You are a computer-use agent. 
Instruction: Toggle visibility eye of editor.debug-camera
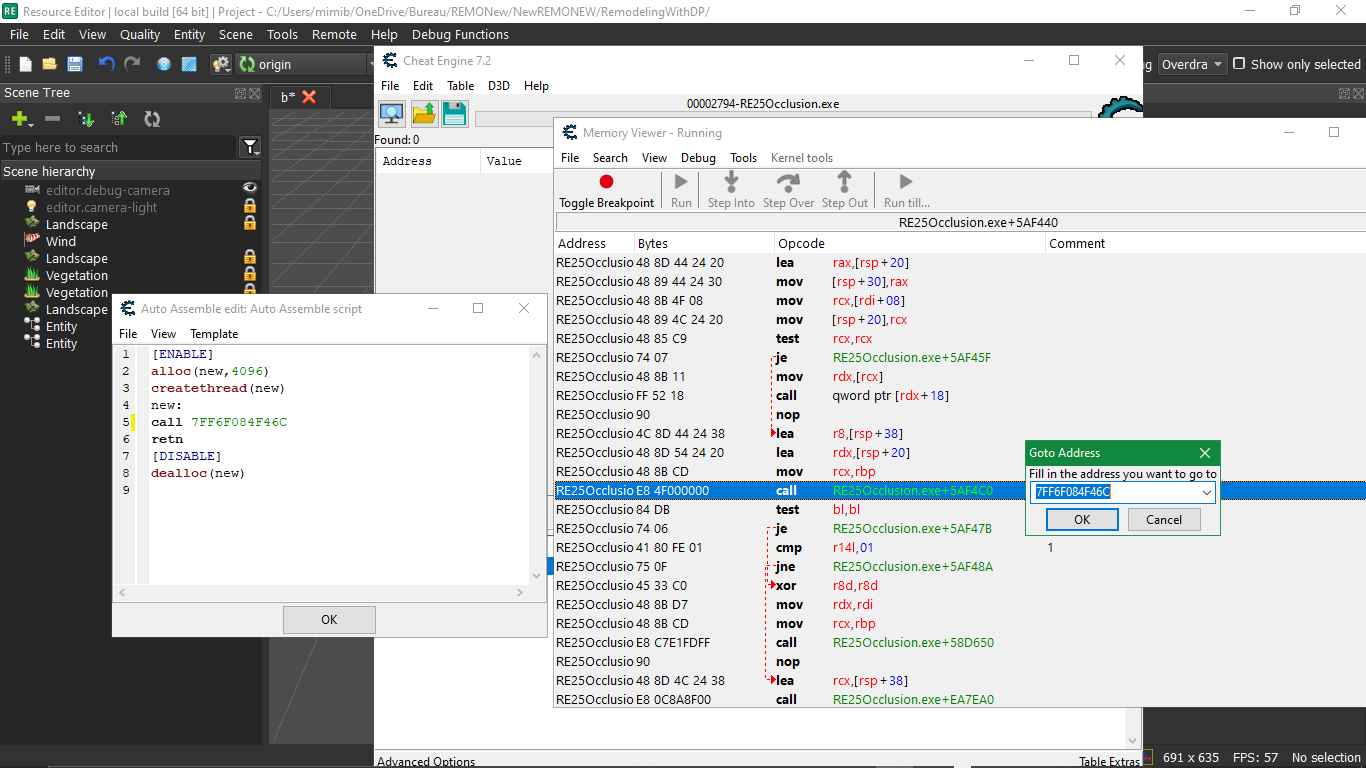250,189
